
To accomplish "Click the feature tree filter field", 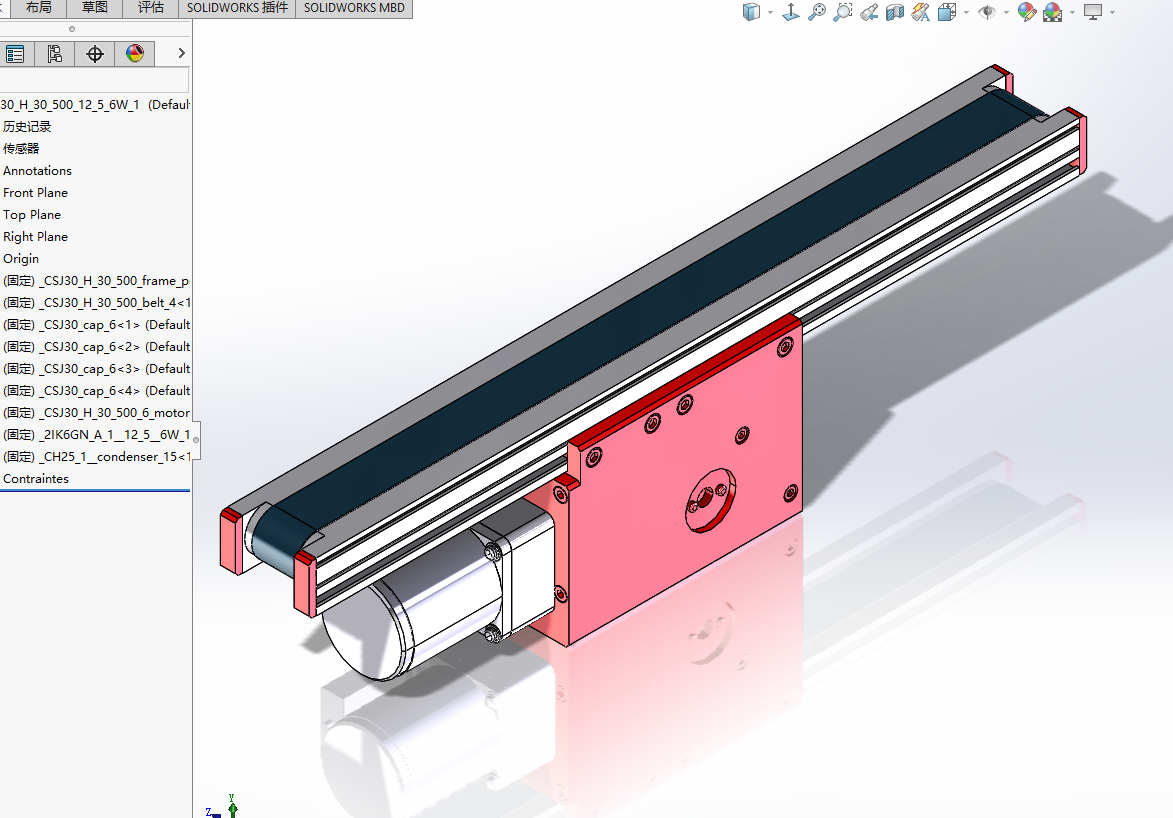I will pyautogui.click(x=94, y=80).
